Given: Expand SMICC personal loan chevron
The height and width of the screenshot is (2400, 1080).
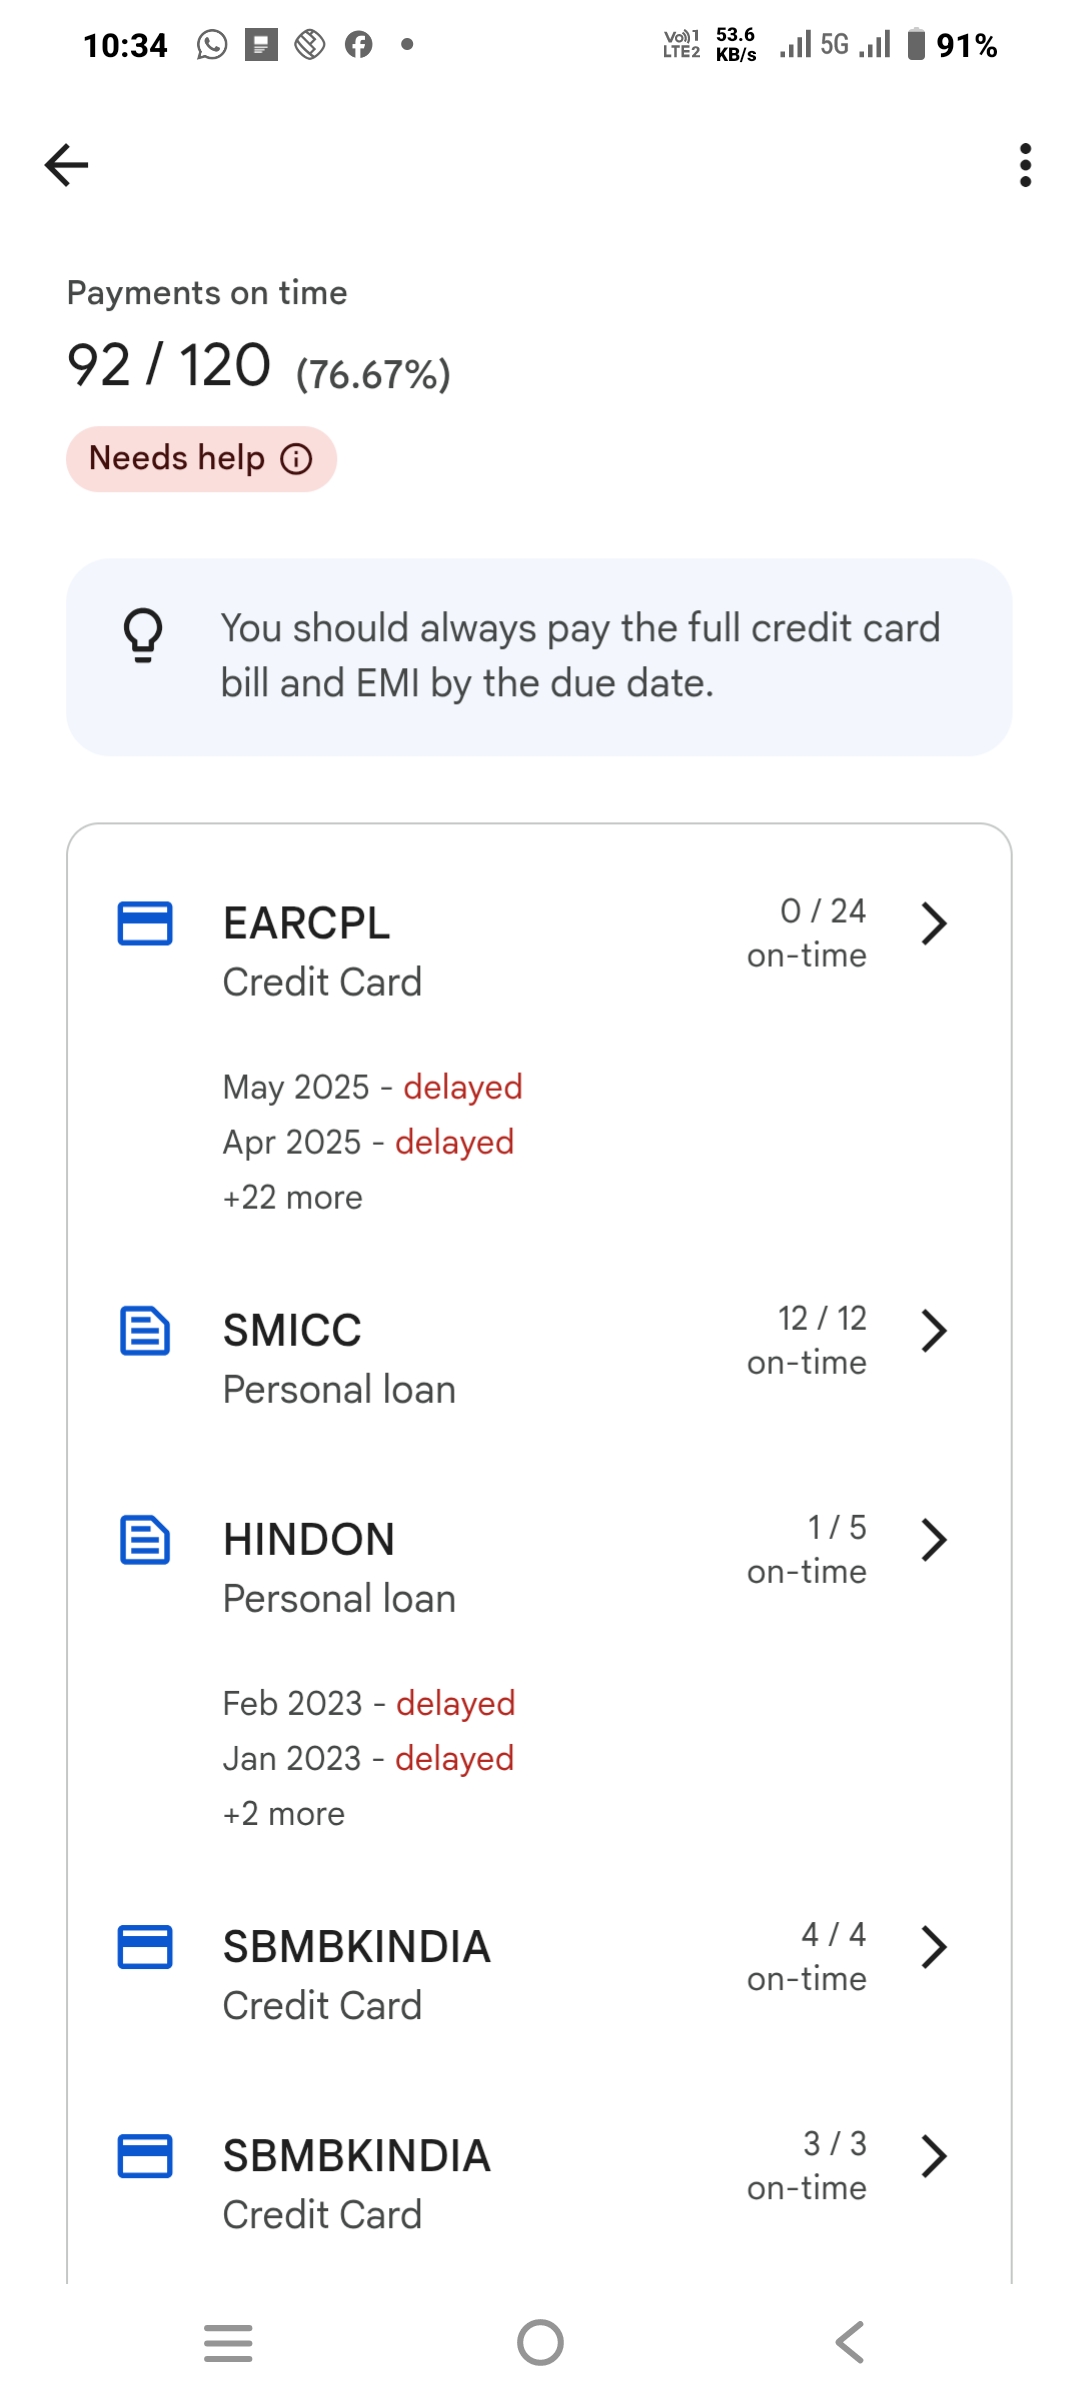Looking at the screenshot, I should 933,1331.
